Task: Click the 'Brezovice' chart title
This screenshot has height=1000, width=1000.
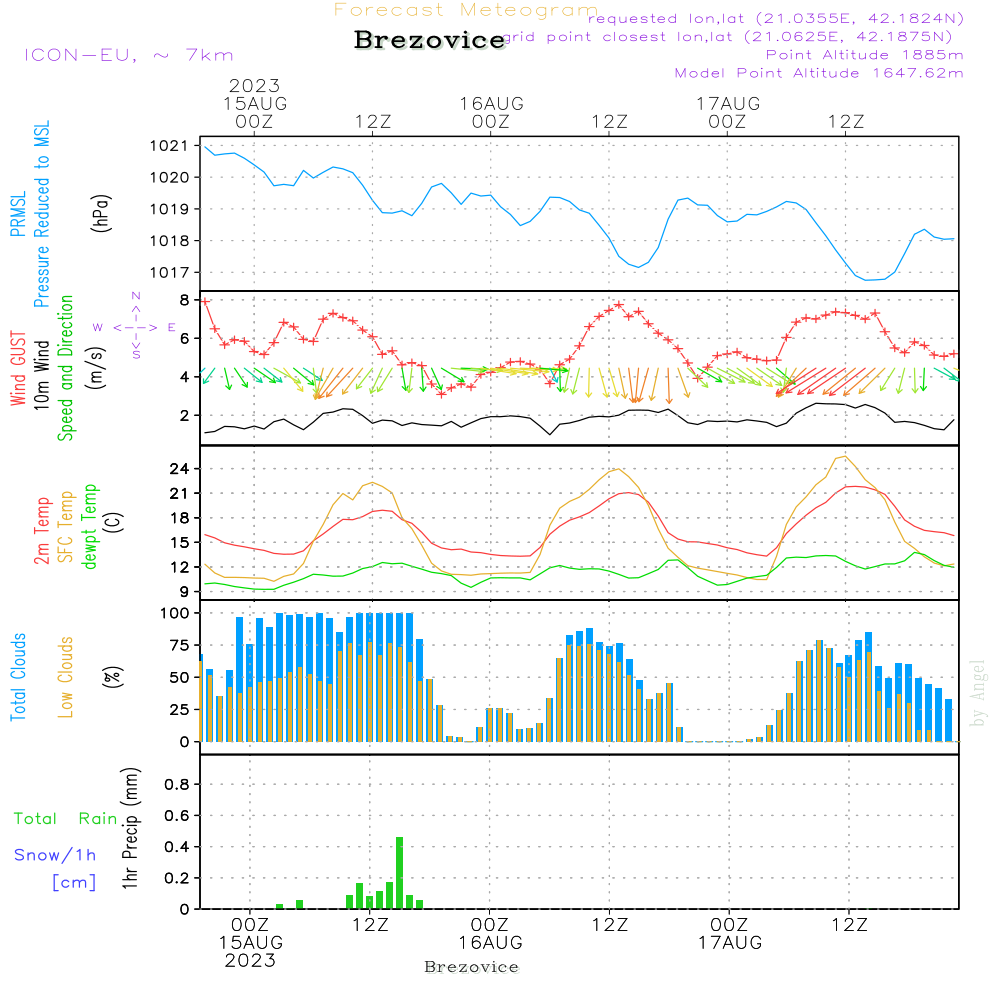Action: [x=429, y=40]
